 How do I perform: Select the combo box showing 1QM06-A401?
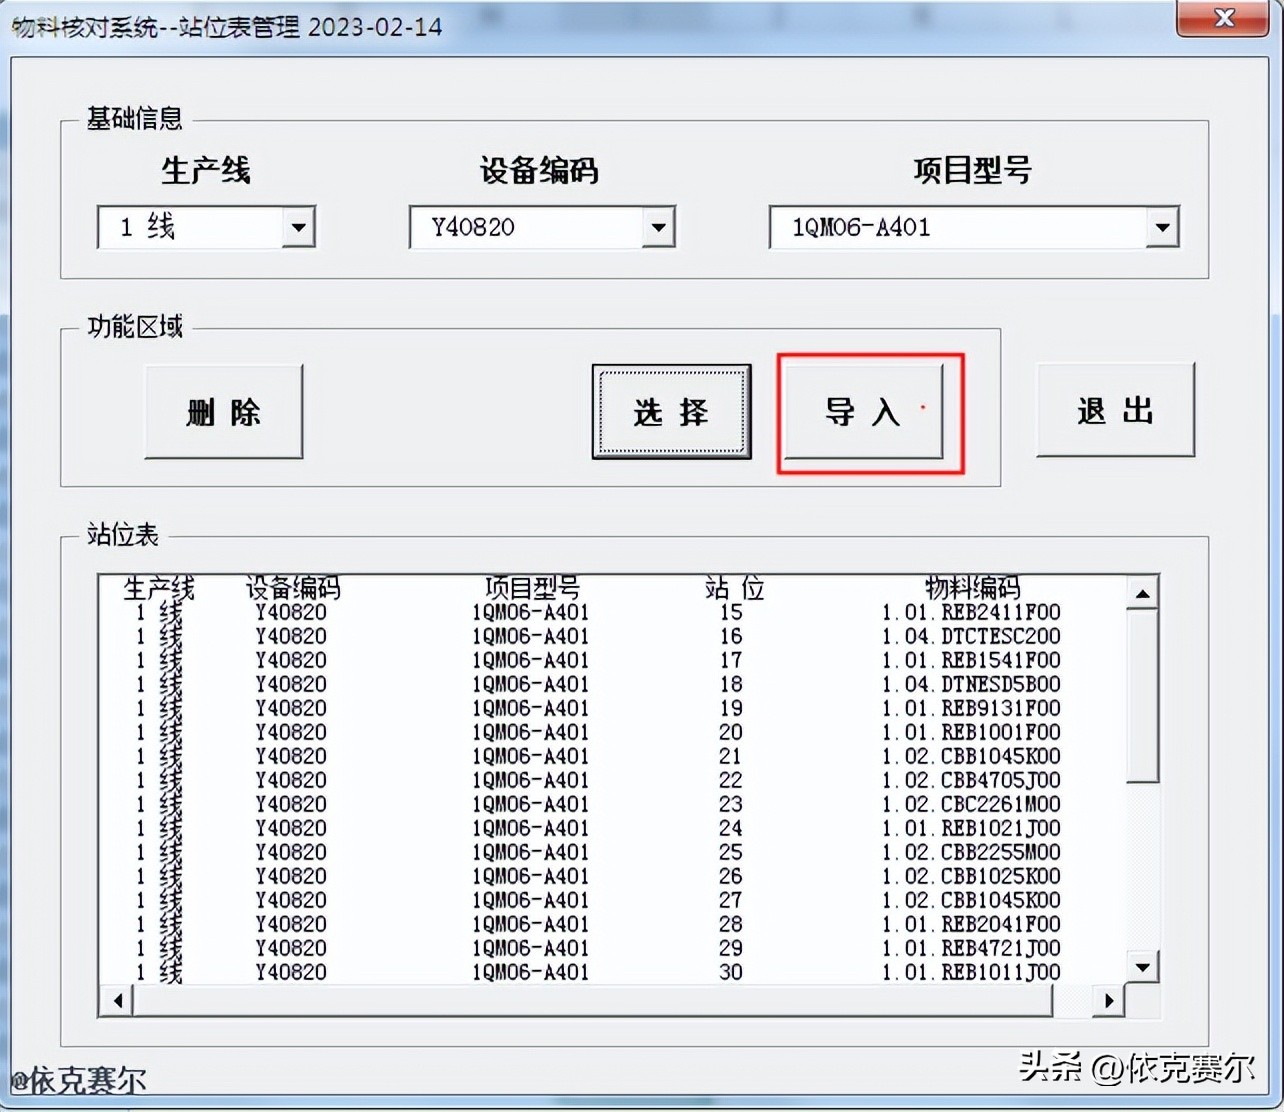950,227
